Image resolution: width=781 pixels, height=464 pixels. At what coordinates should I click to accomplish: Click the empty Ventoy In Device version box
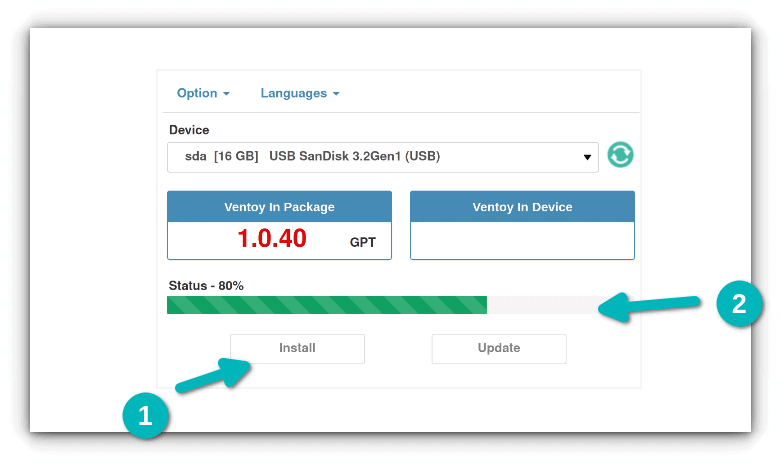coord(522,240)
